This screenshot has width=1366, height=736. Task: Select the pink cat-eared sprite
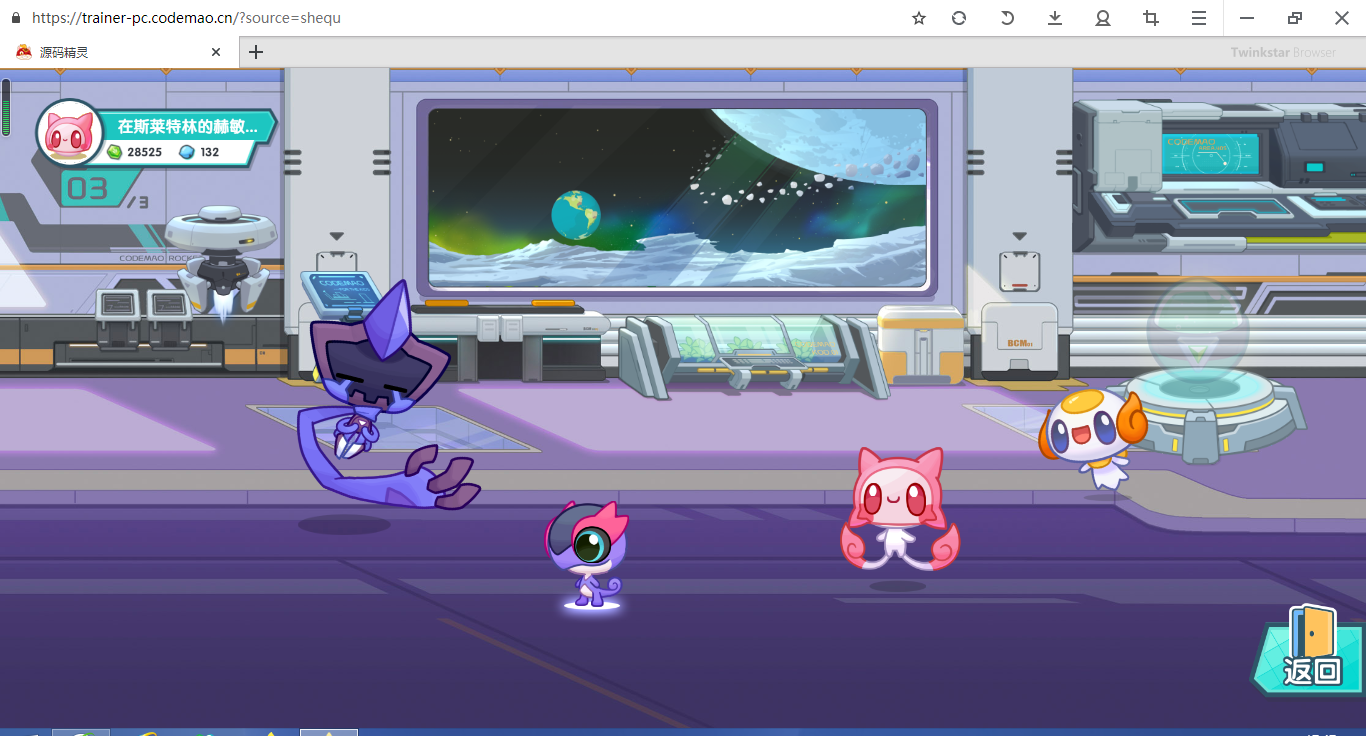pyautogui.click(x=898, y=510)
